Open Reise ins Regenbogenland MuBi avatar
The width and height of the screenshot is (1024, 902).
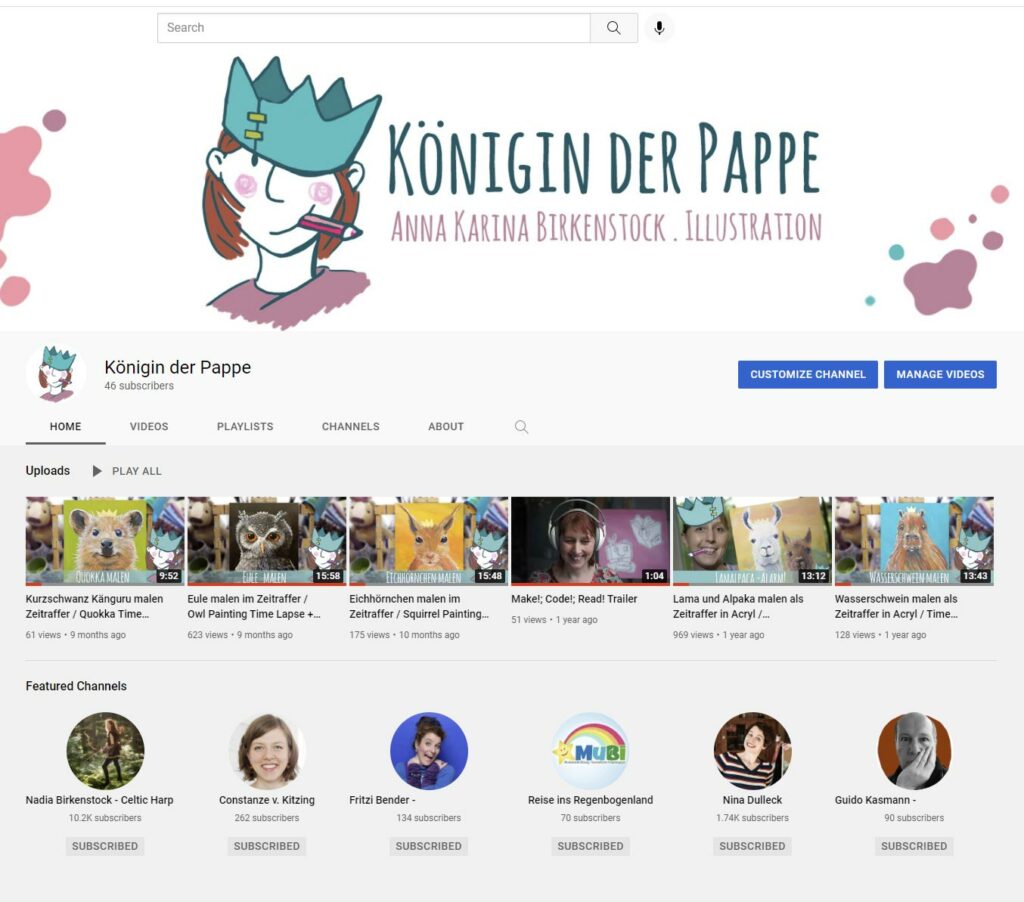tap(590, 750)
